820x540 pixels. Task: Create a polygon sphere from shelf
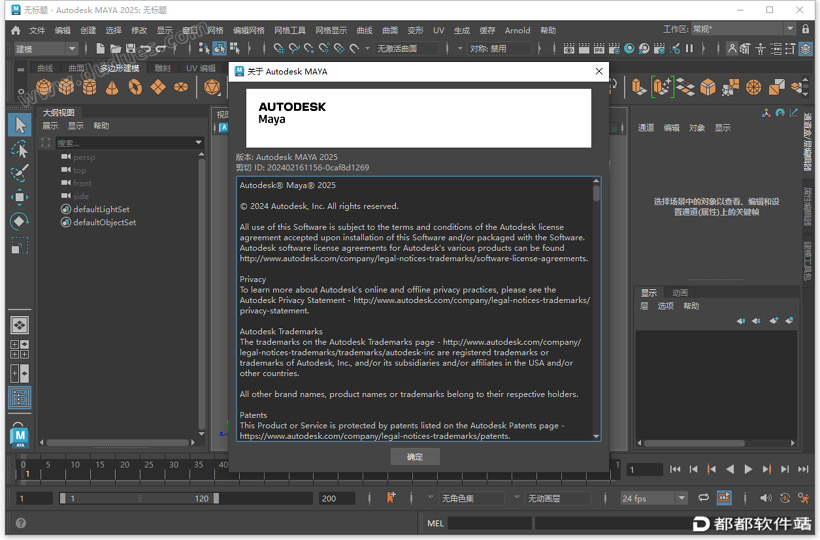pyautogui.click(x=44, y=87)
